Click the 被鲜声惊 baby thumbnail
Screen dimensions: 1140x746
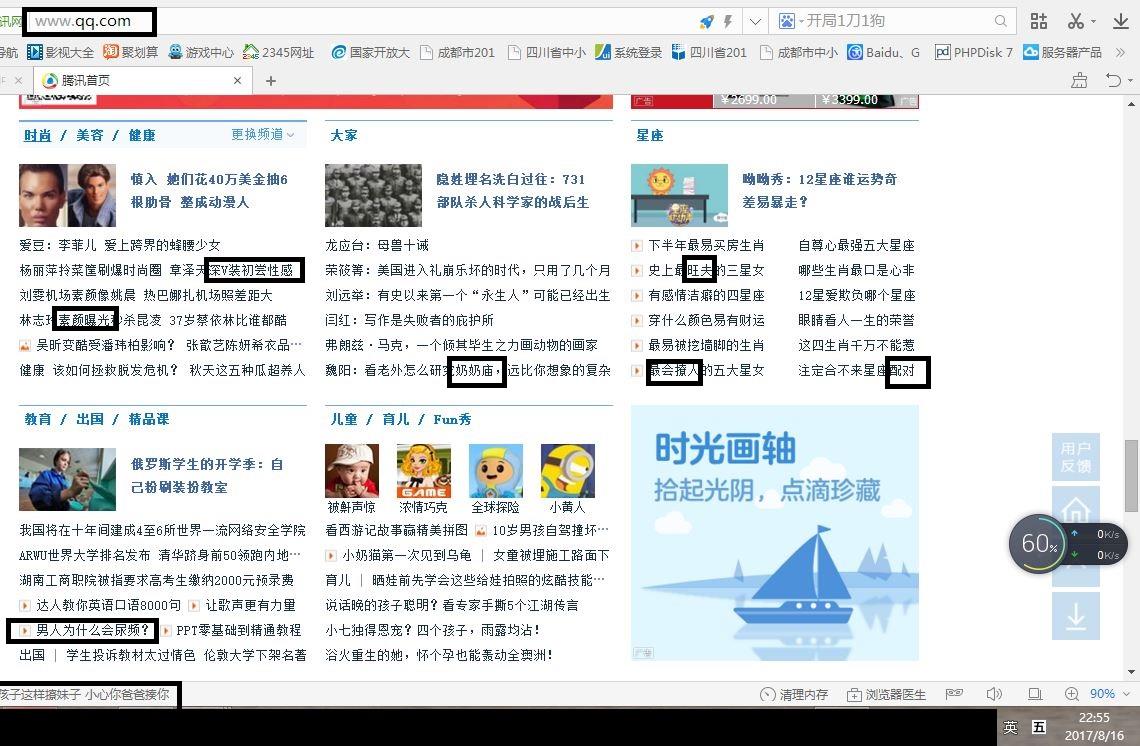click(352, 470)
